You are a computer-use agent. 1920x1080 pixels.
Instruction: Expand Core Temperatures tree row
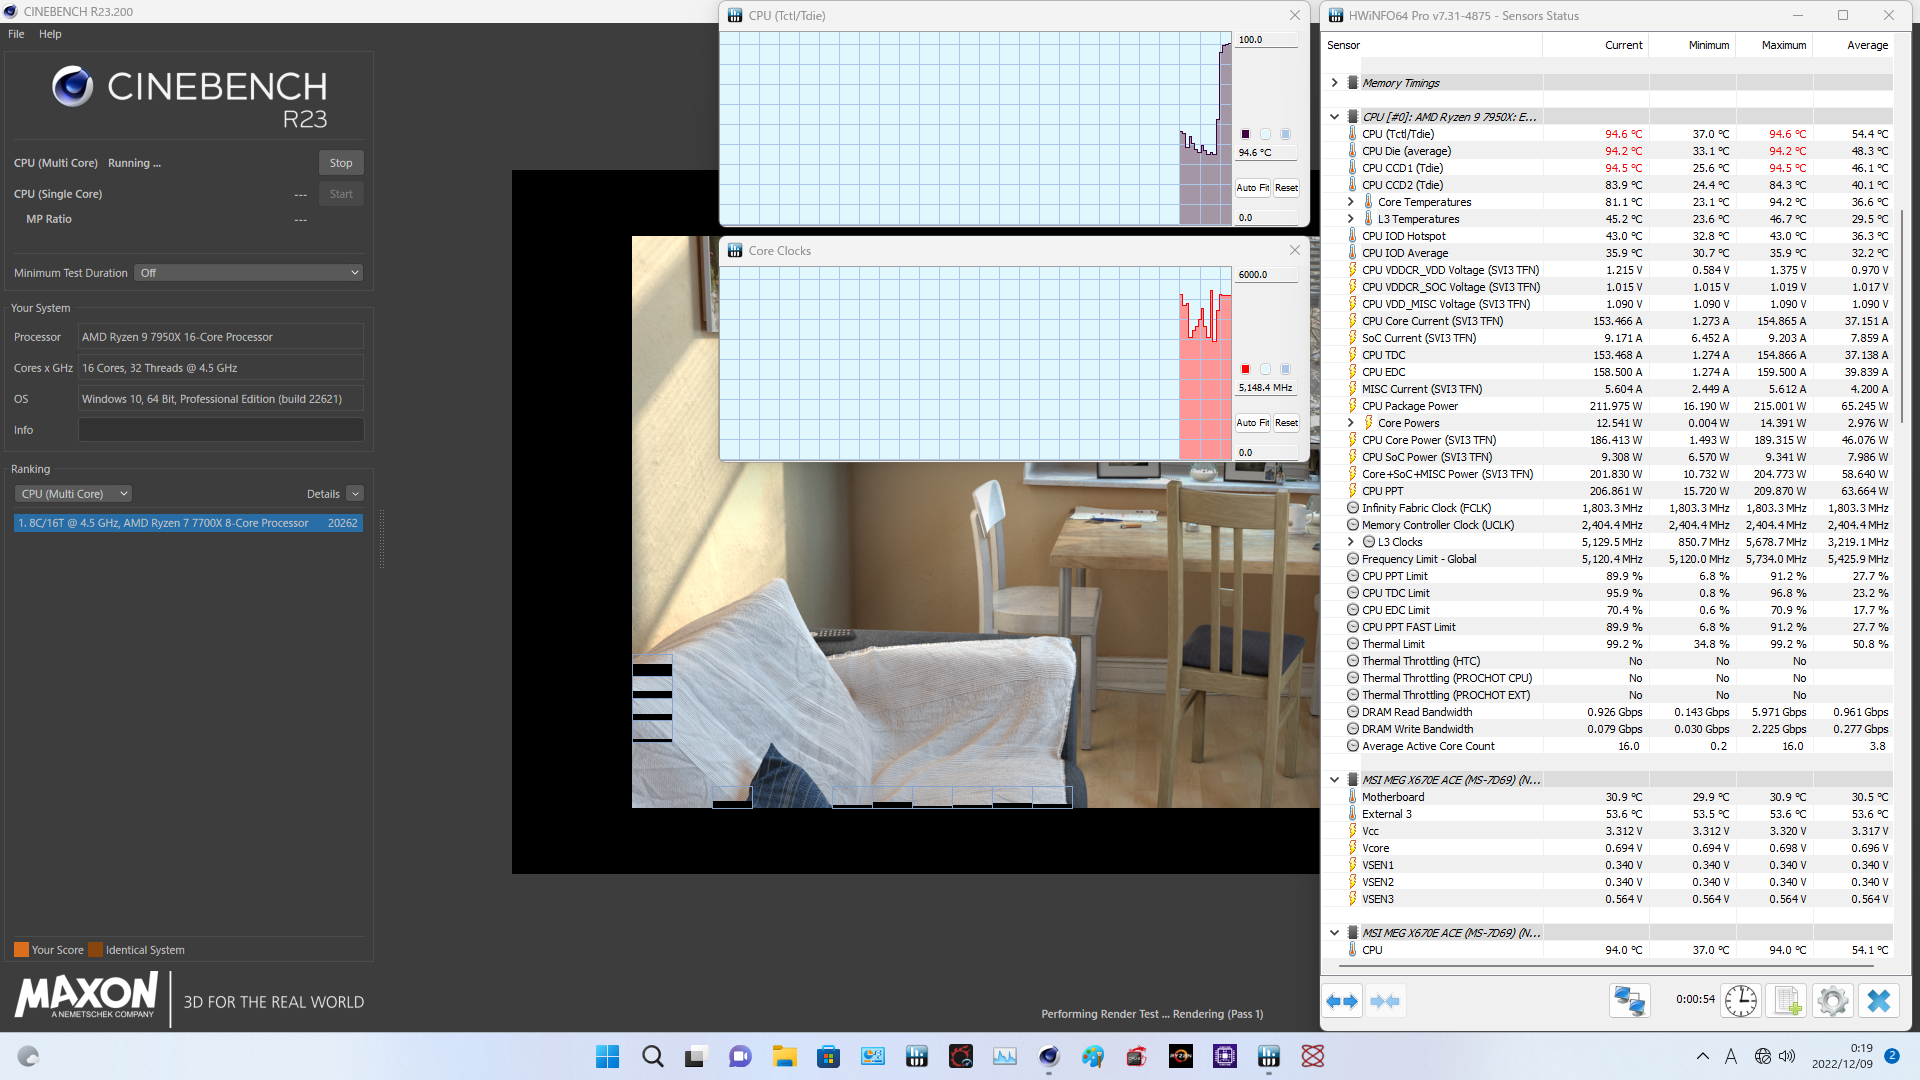point(1350,202)
